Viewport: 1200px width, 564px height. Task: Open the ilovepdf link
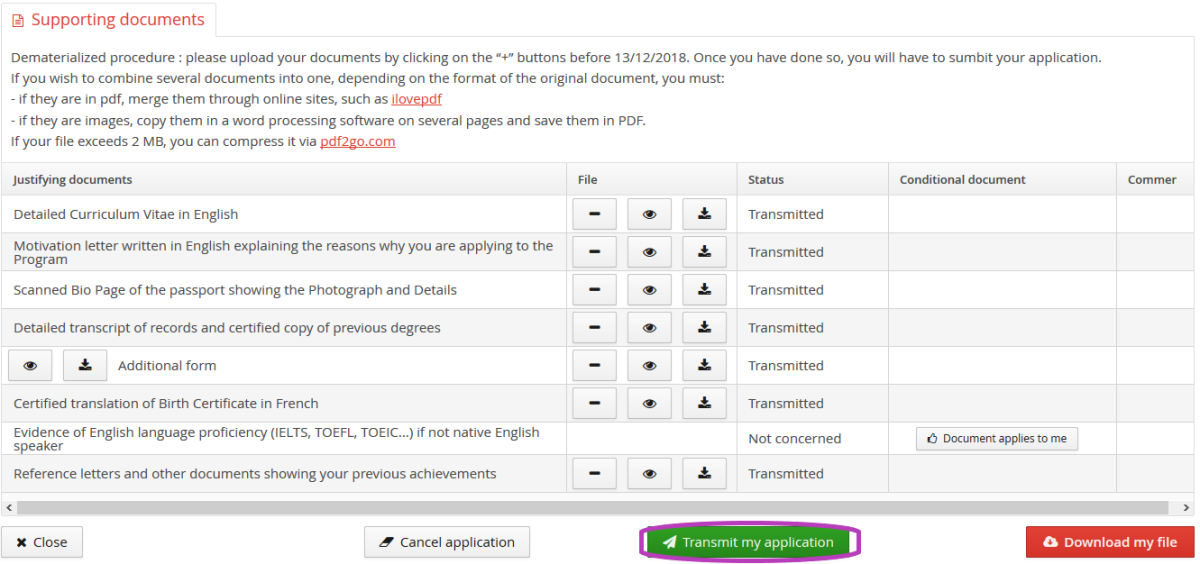pos(416,100)
